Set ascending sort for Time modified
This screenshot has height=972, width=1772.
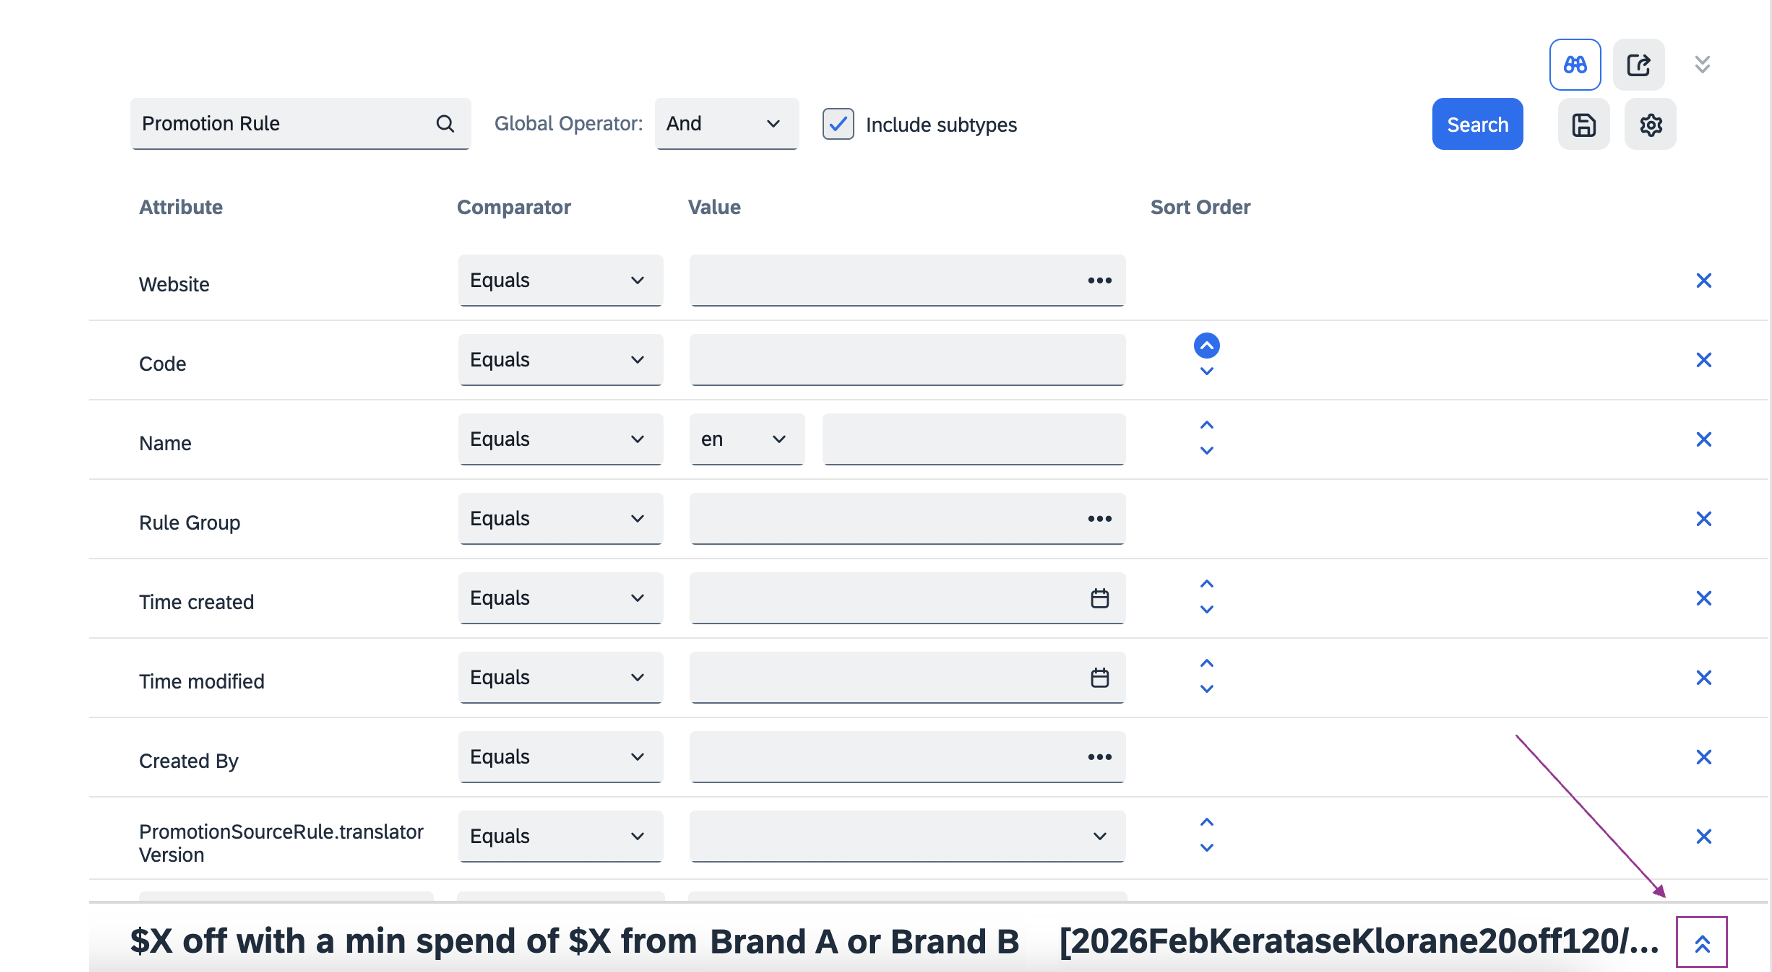click(1207, 664)
